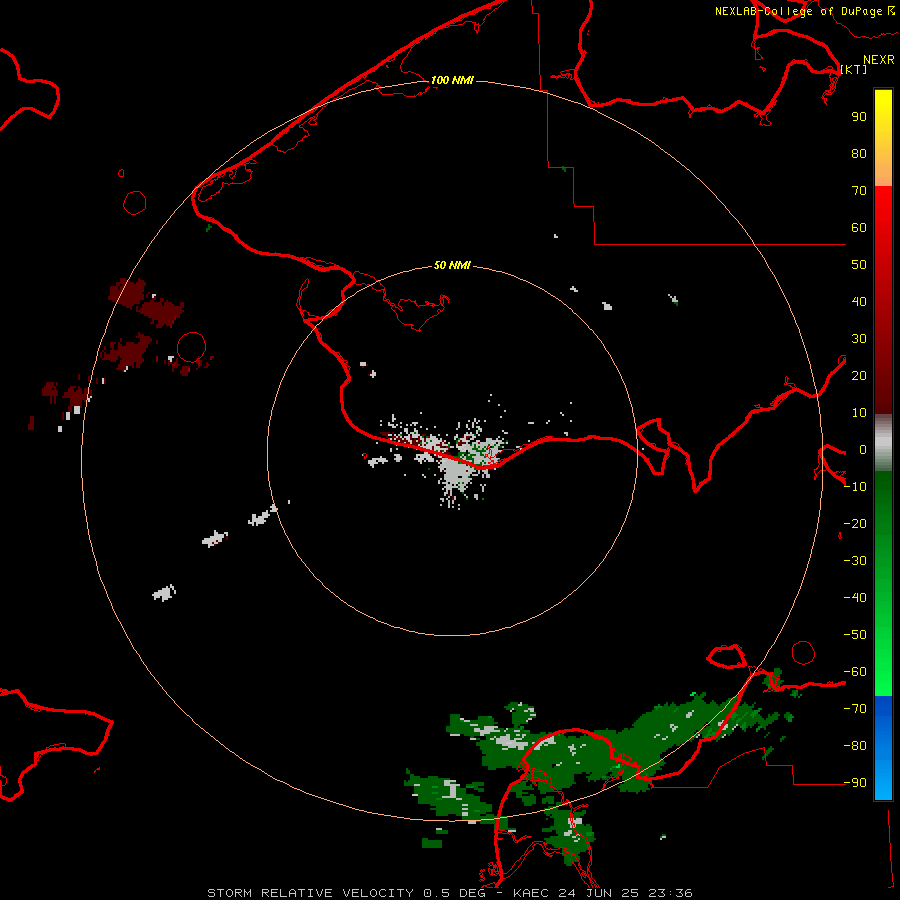The width and height of the screenshot is (900, 900).
Task: Click the "23:36" time stamp in the caption
Action: pyautogui.click(x=670, y=893)
